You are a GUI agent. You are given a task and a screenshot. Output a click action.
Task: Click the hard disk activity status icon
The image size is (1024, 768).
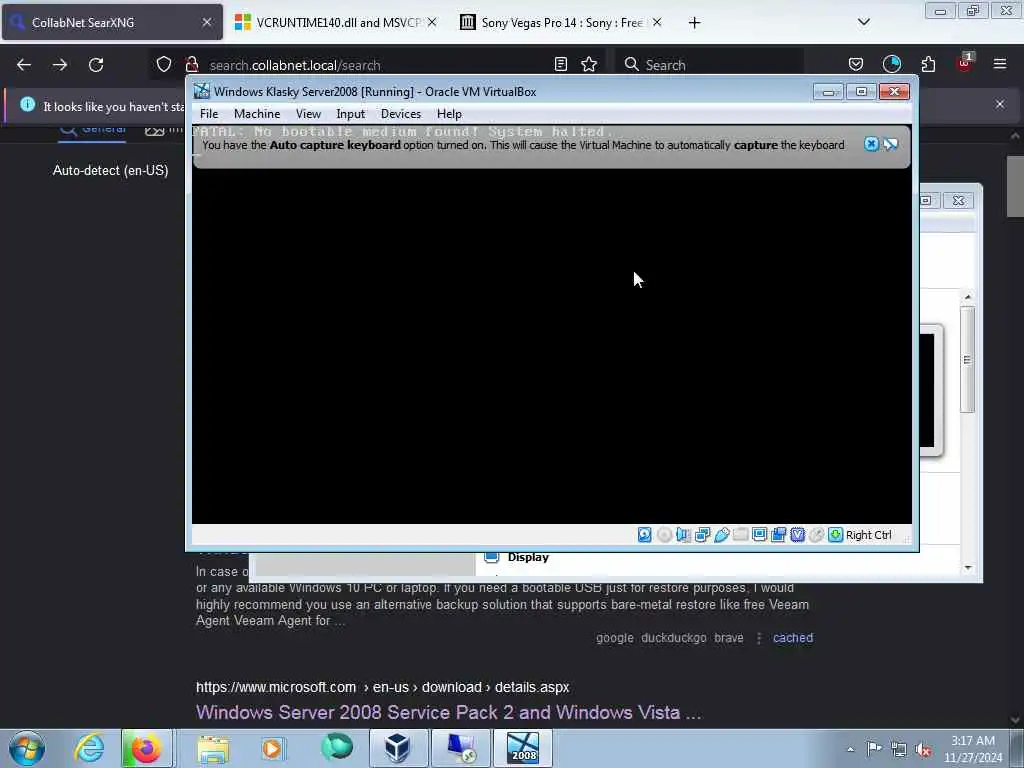click(x=645, y=535)
